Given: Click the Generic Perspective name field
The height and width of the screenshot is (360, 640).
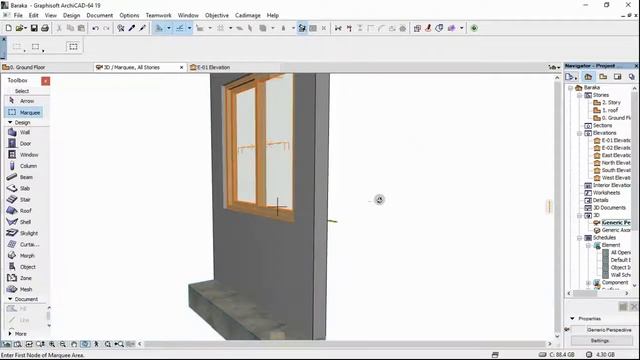Looking at the screenshot, I should [609, 329].
